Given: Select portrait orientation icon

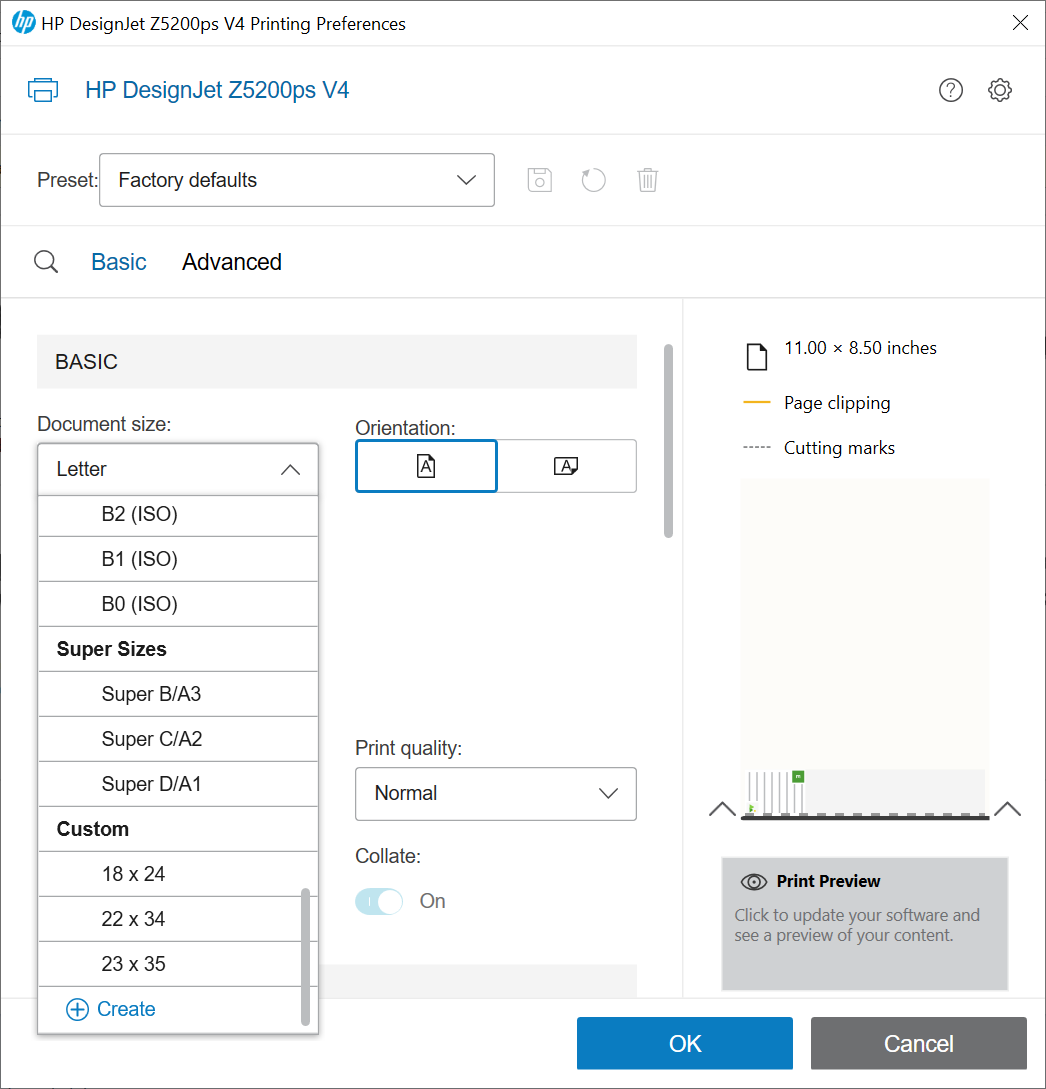Looking at the screenshot, I should click(x=426, y=466).
